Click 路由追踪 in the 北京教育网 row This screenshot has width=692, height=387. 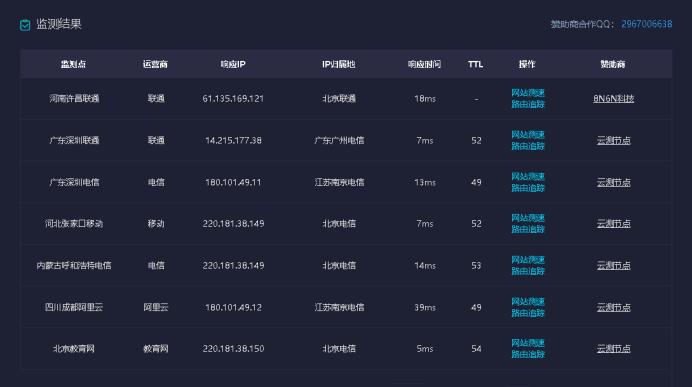click(528, 355)
